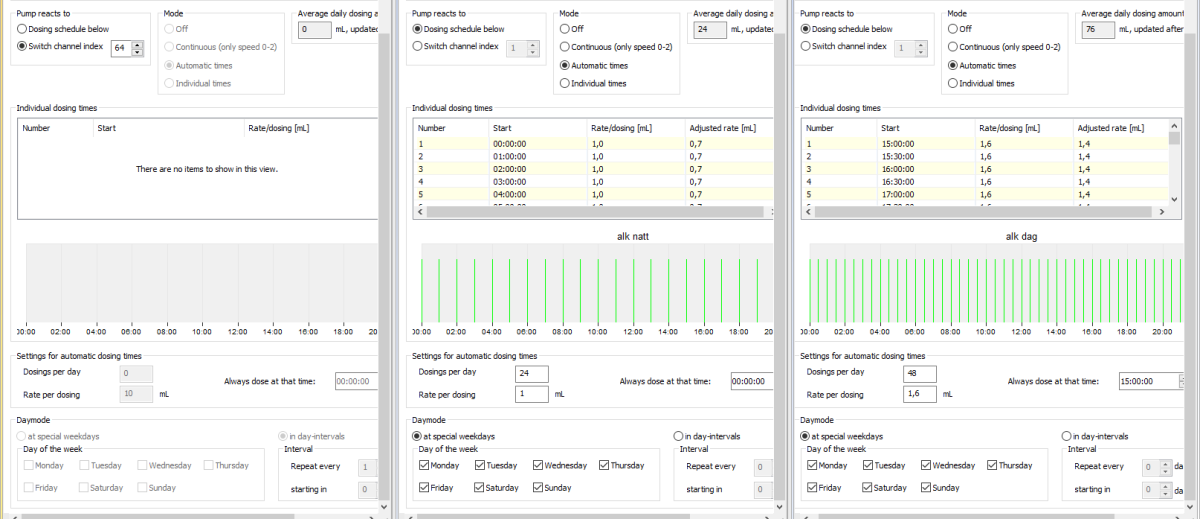Click the horizontal scrollbar of the alk natt dosing table

coord(593,213)
